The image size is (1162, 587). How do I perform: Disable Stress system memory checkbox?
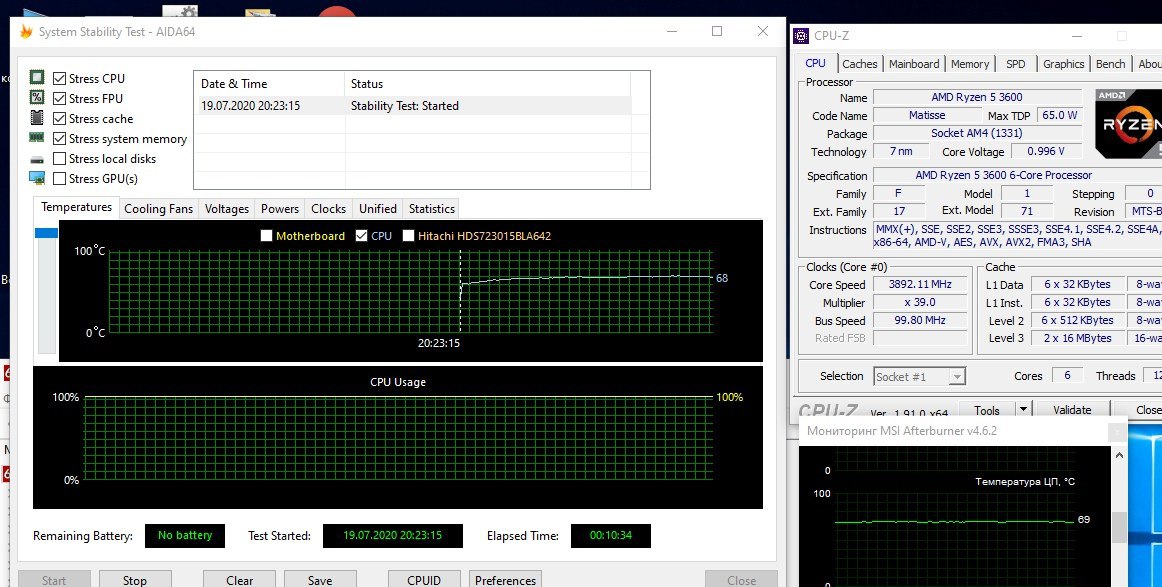tap(59, 139)
